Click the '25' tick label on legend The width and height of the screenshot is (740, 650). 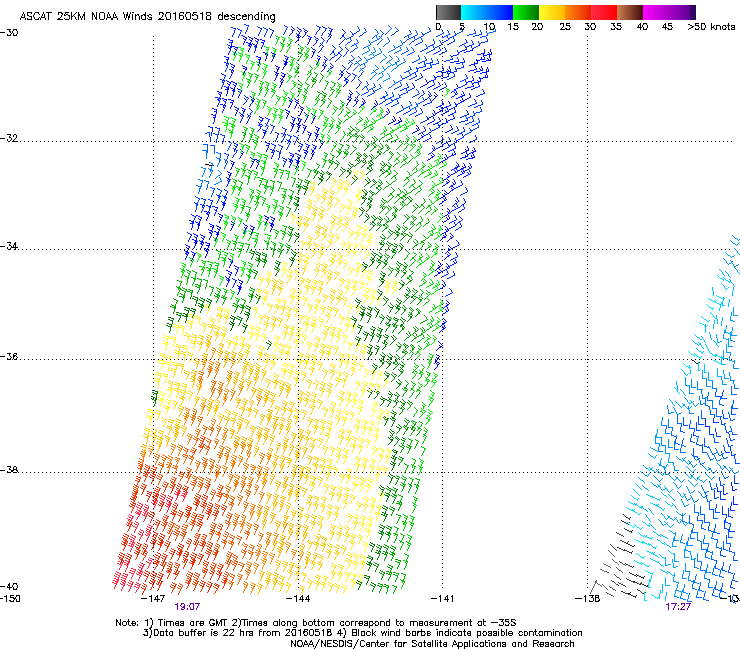[x=565, y=27]
